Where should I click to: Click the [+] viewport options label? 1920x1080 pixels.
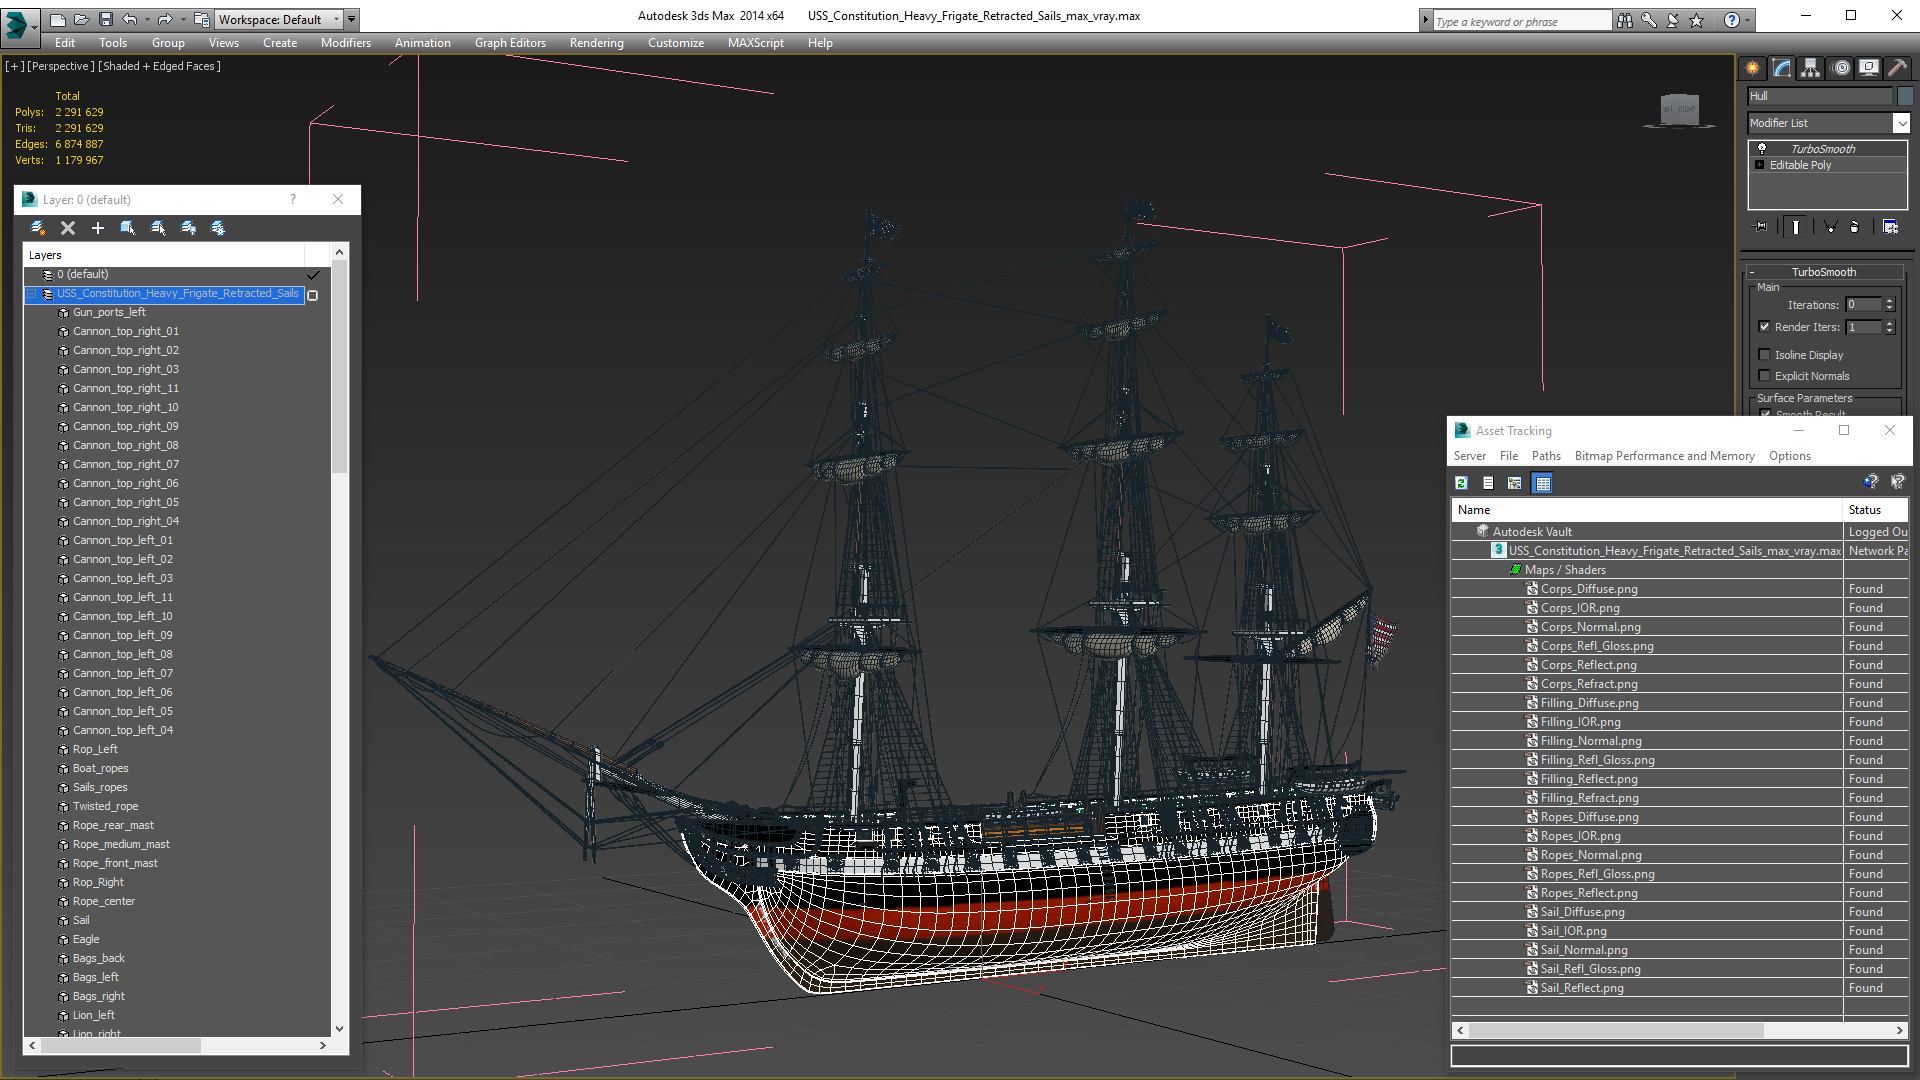click(x=14, y=66)
